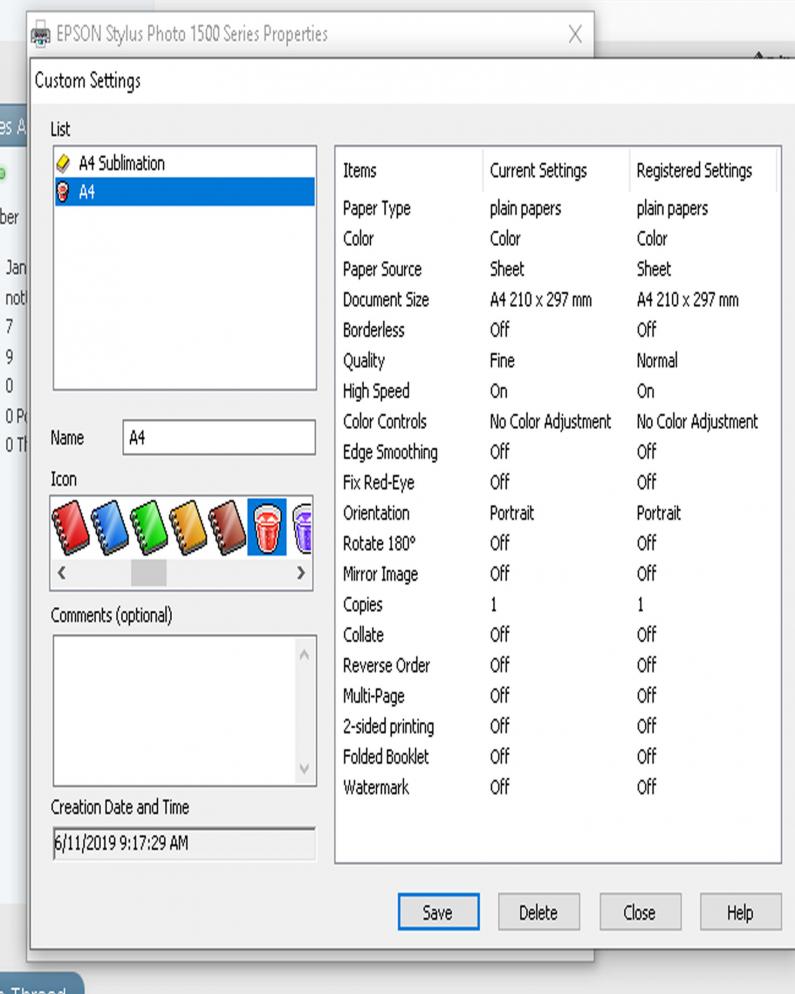Save the custom setting
The width and height of the screenshot is (795, 994).
[x=438, y=912]
